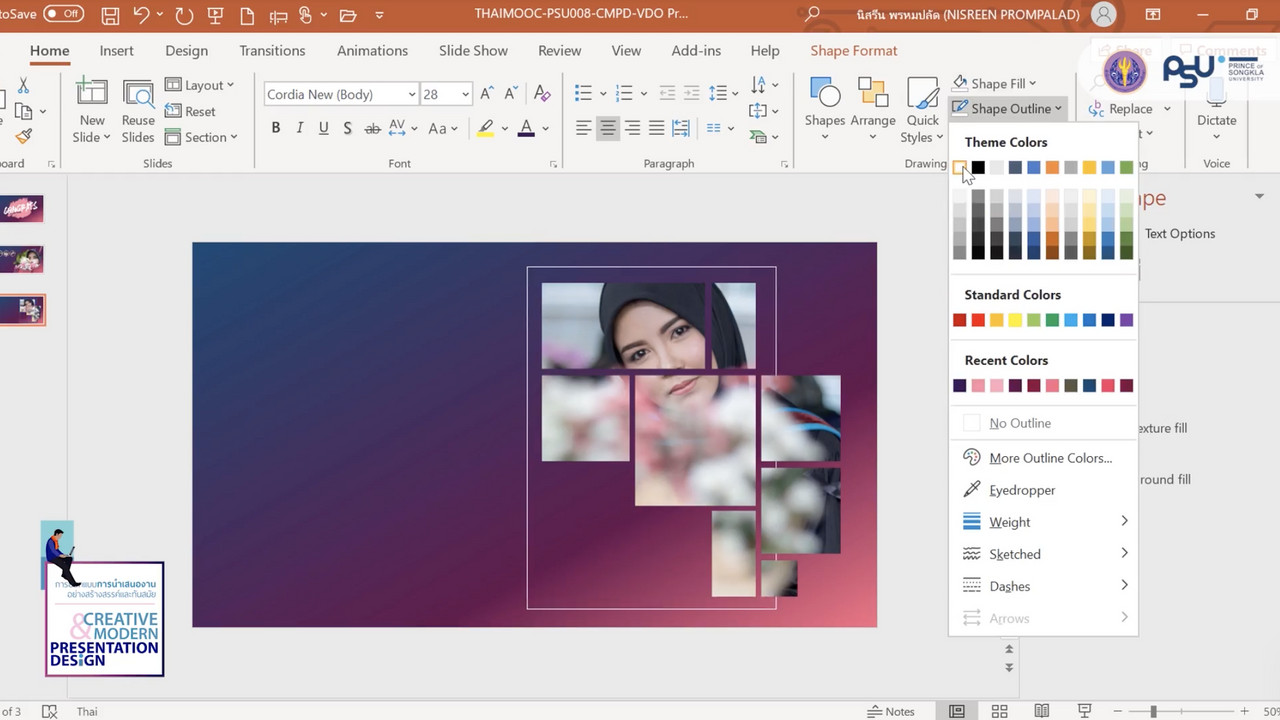Go to the Slide Show tab

[x=474, y=51]
